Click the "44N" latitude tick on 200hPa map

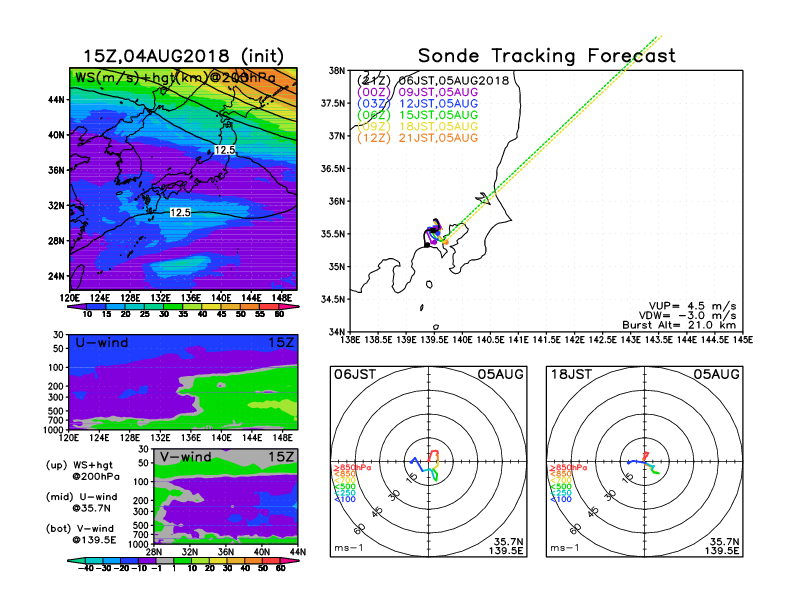tap(57, 100)
